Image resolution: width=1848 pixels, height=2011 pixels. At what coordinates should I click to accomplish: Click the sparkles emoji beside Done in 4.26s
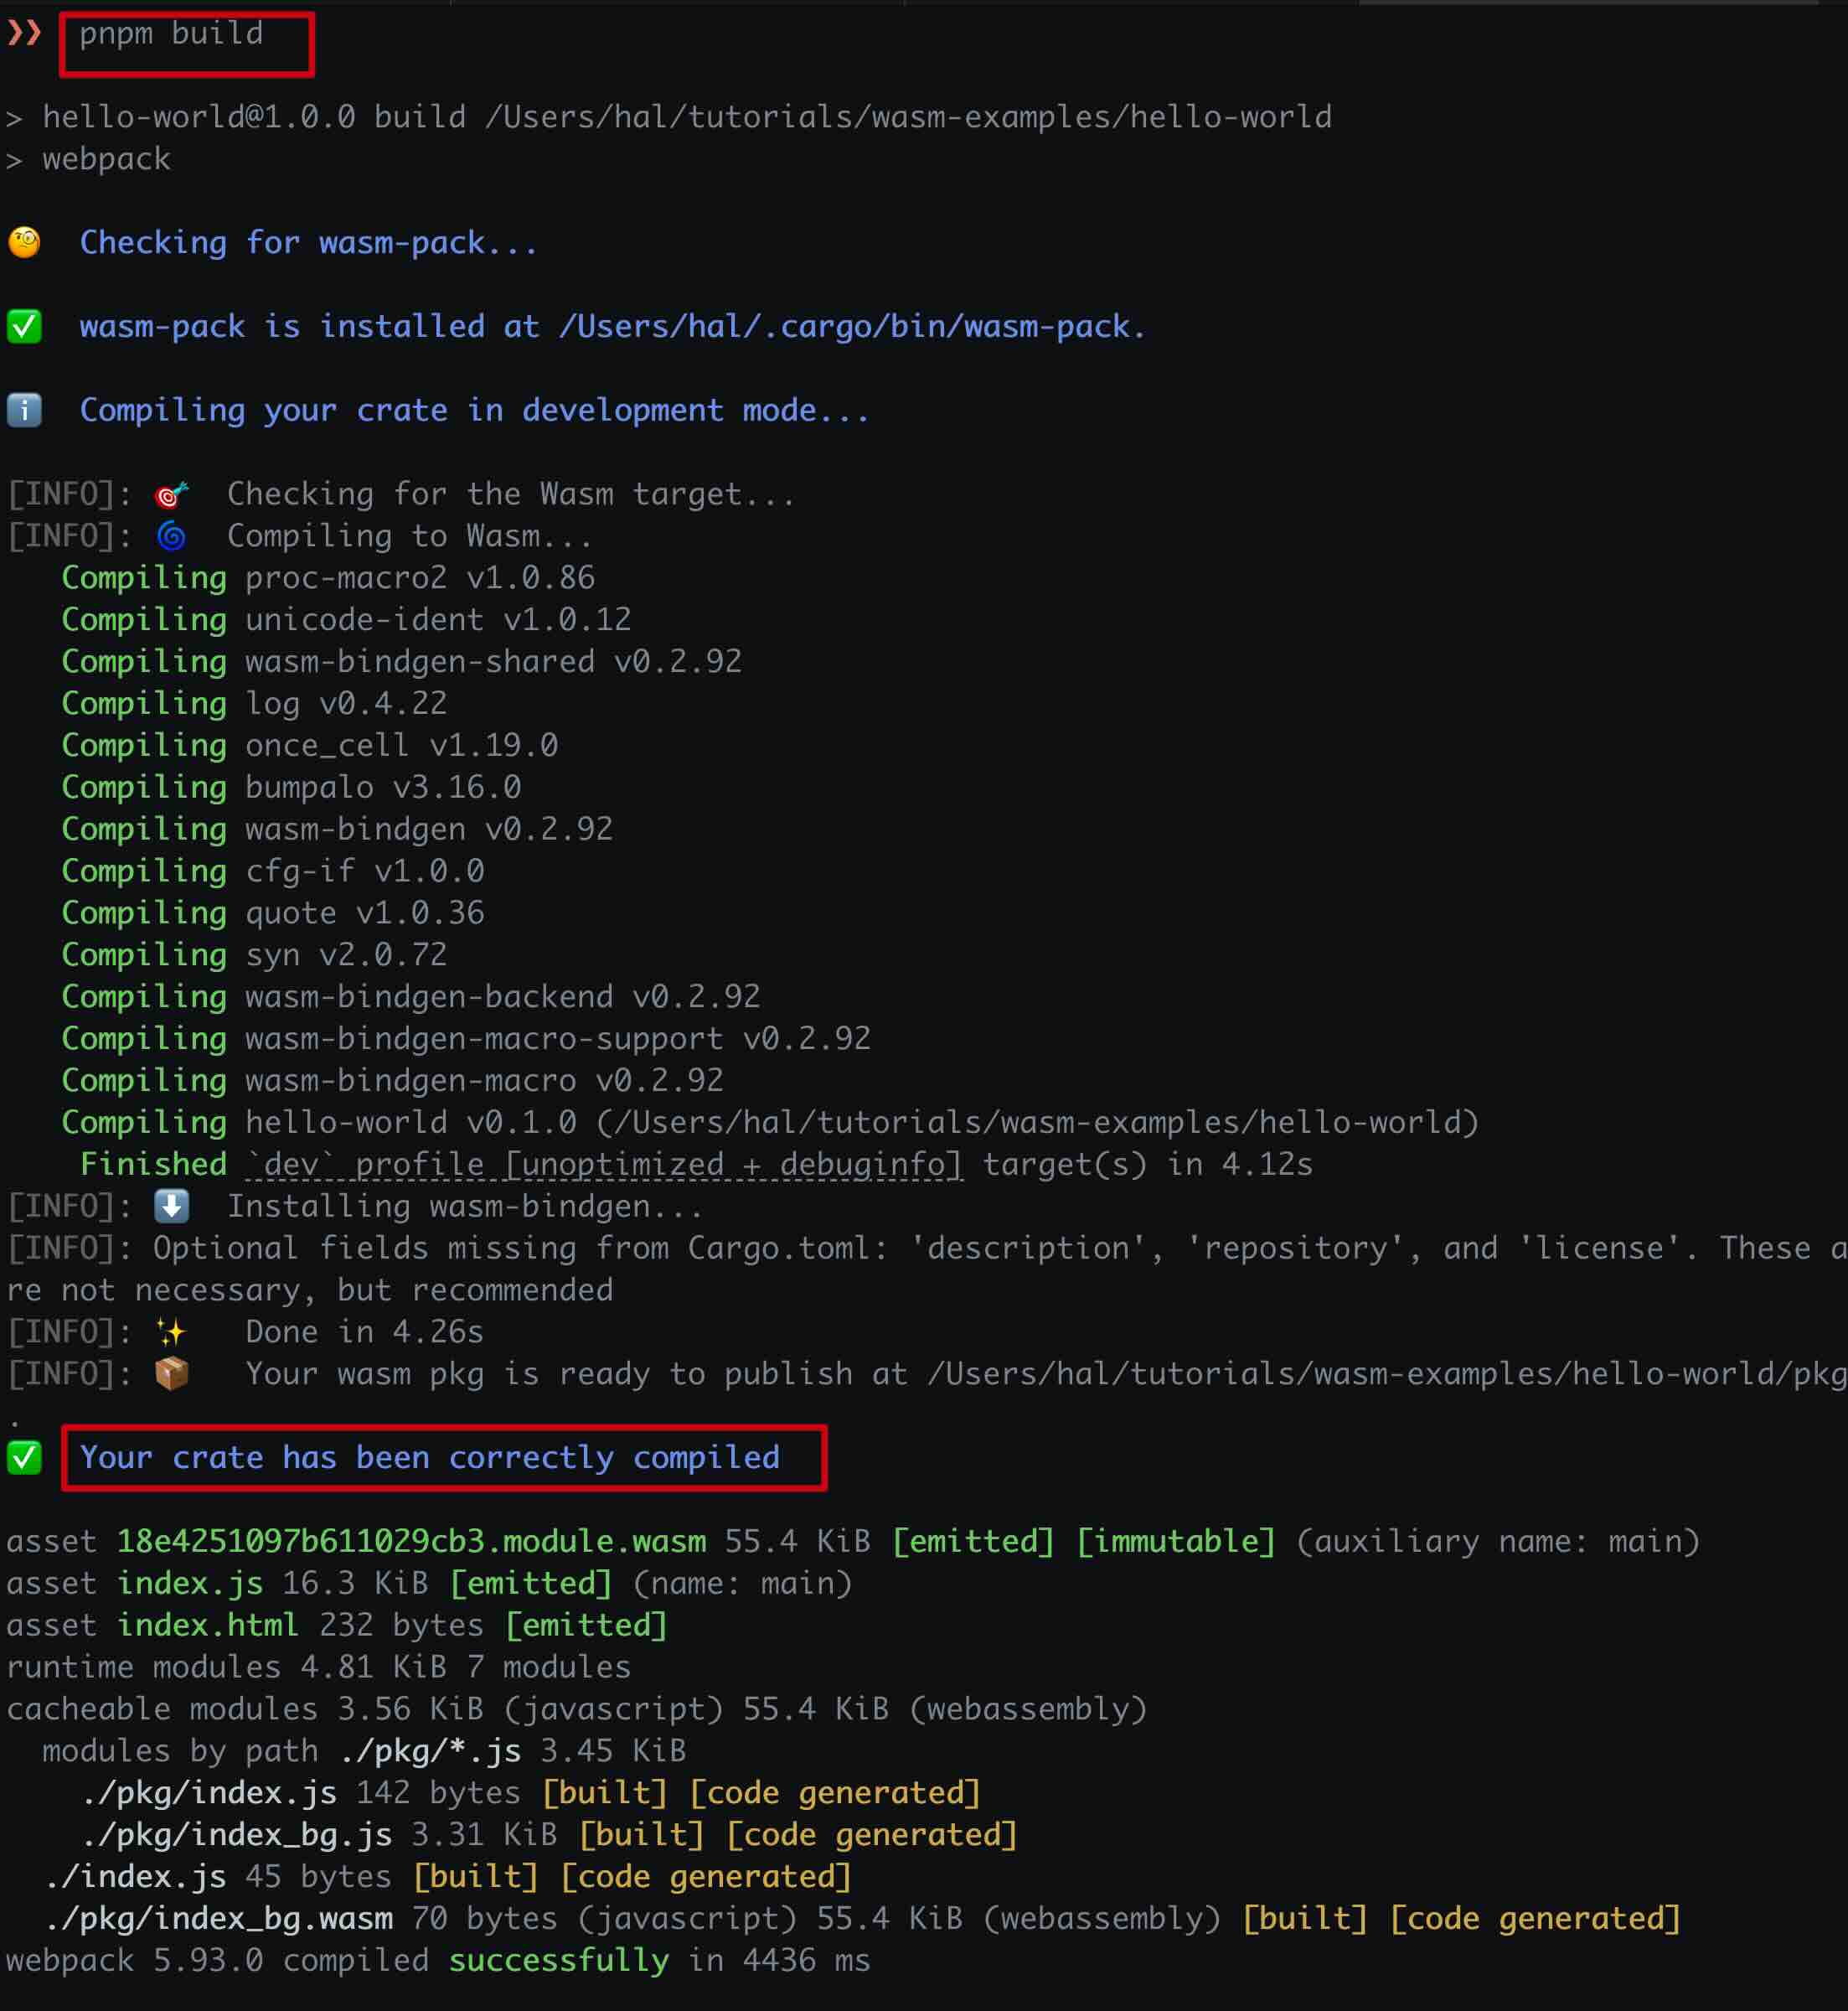tap(171, 1332)
